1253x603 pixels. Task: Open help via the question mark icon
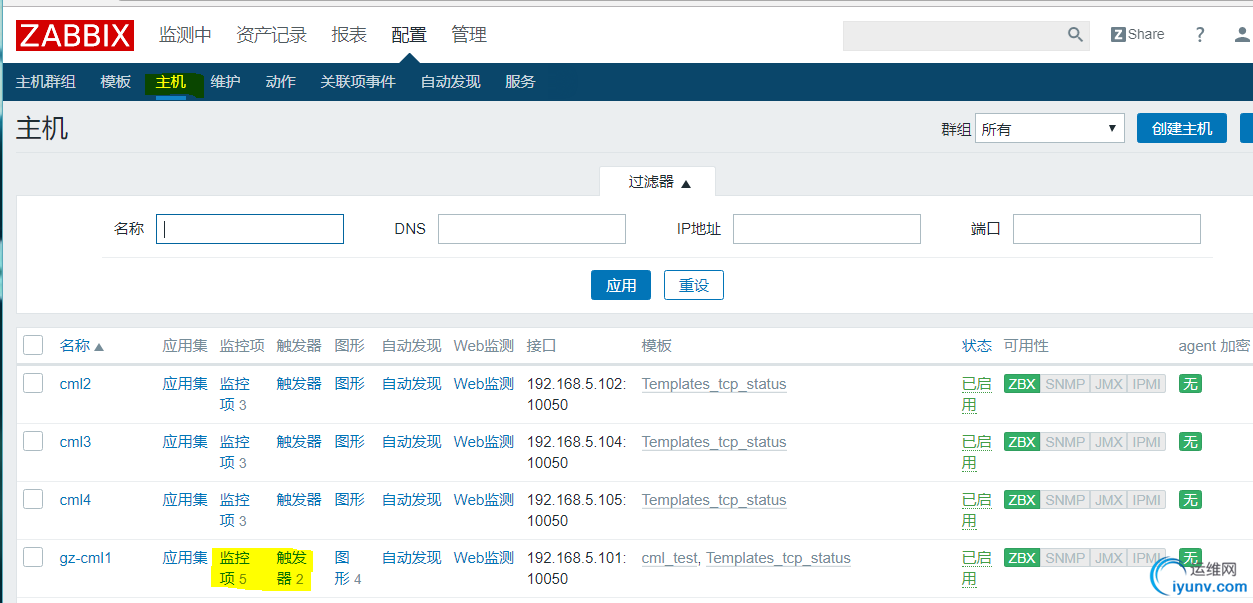[x=1200, y=35]
